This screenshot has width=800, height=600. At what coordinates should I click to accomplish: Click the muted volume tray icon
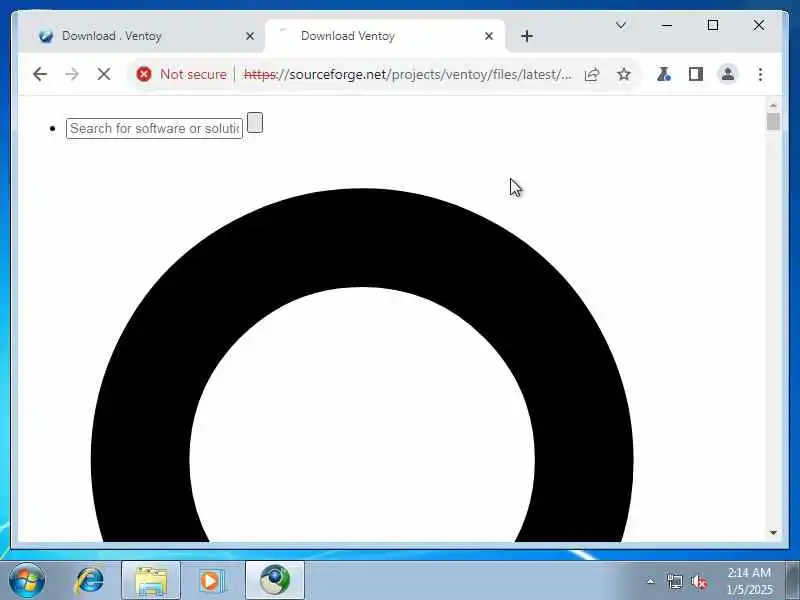click(x=699, y=582)
